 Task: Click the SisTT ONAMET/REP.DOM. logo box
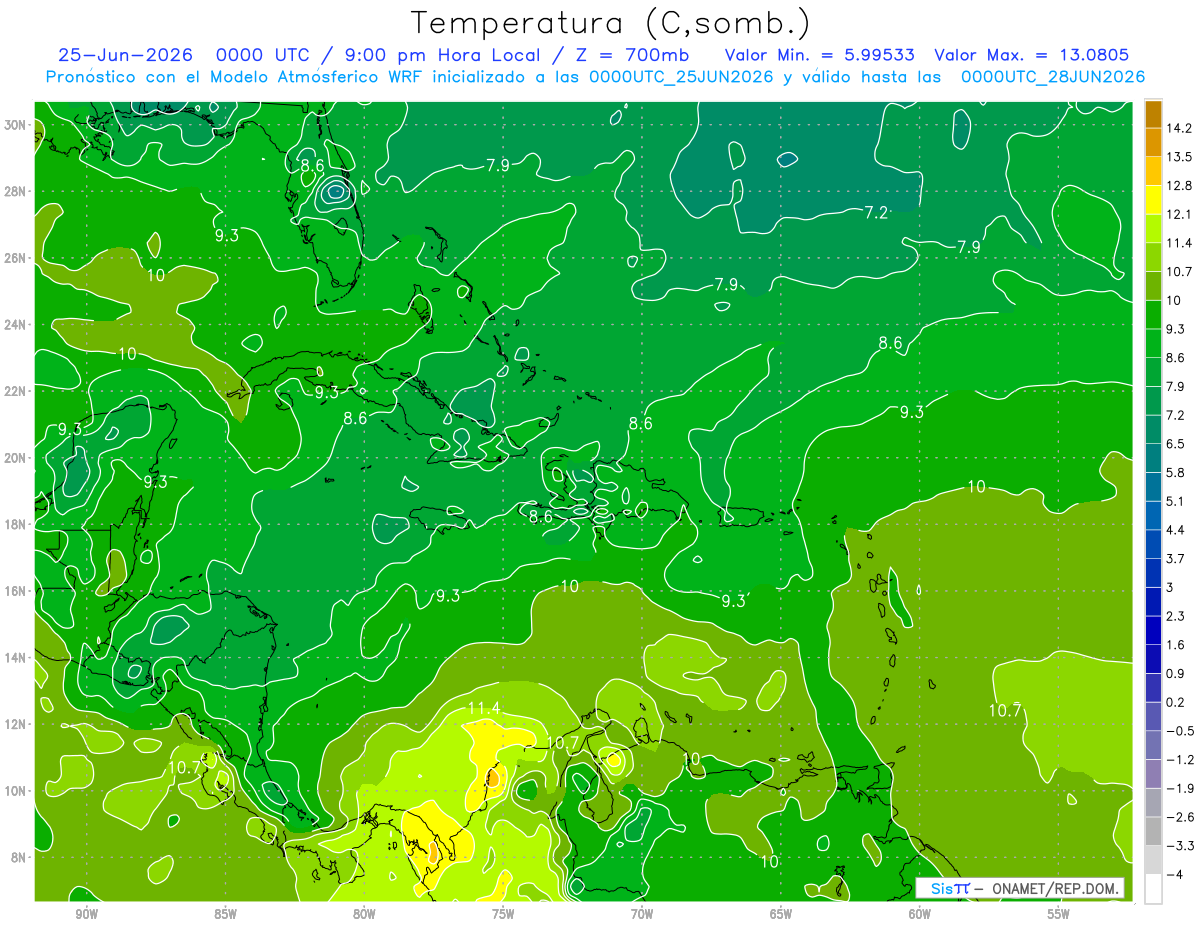tap(1021, 888)
